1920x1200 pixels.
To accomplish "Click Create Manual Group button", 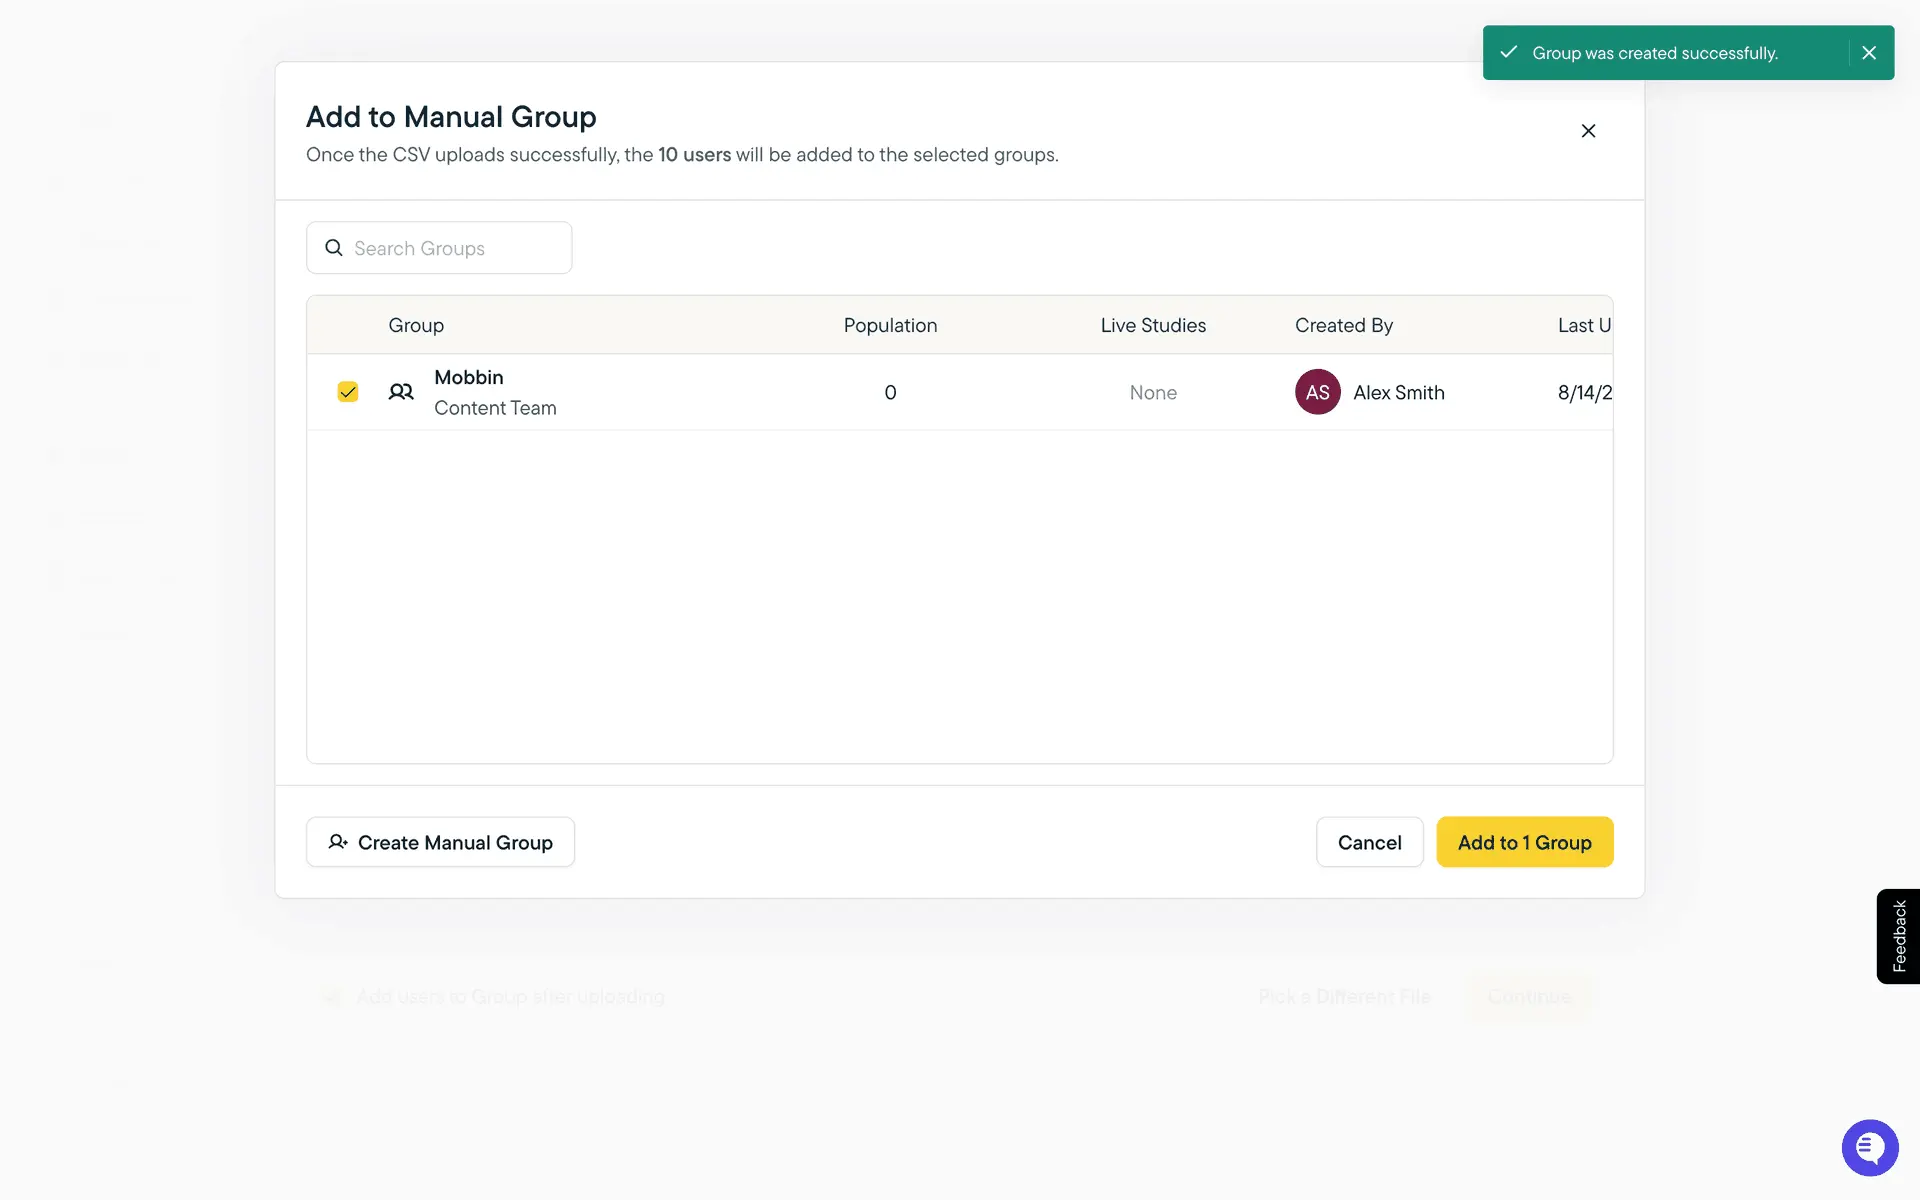I will tap(440, 842).
